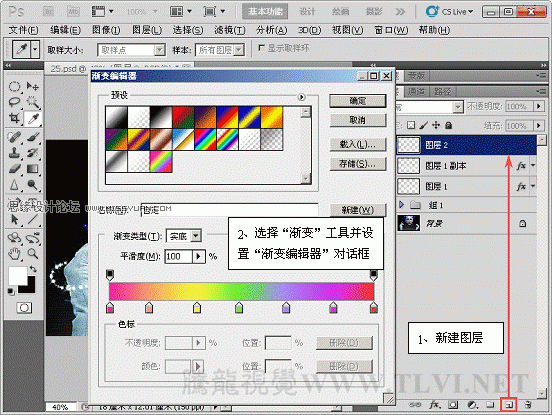Select the green color stop
This screenshot has height=415, width=552.
(x=239, y=307)
